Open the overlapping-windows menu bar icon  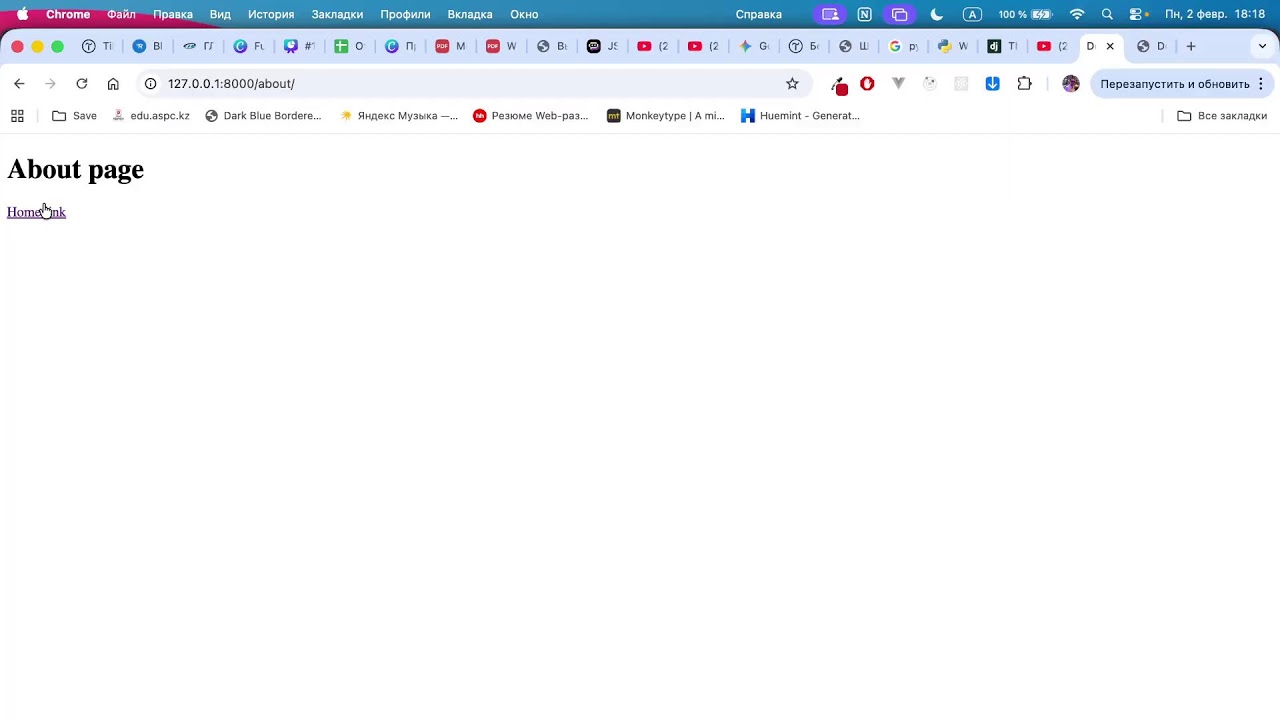900,14
